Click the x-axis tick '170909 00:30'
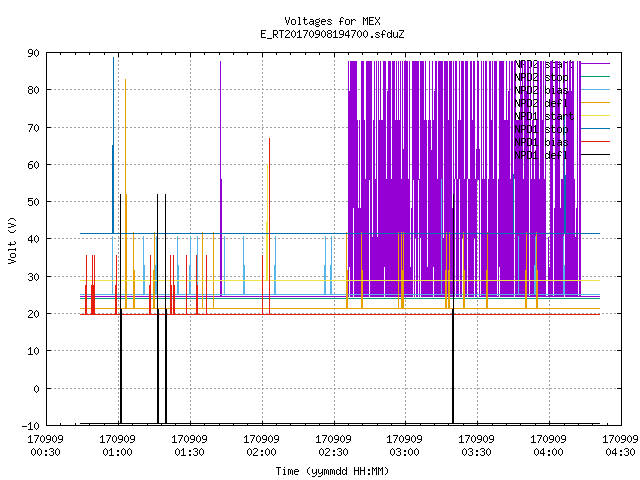This screenshot has height=480, width=640. coord(45,446)
